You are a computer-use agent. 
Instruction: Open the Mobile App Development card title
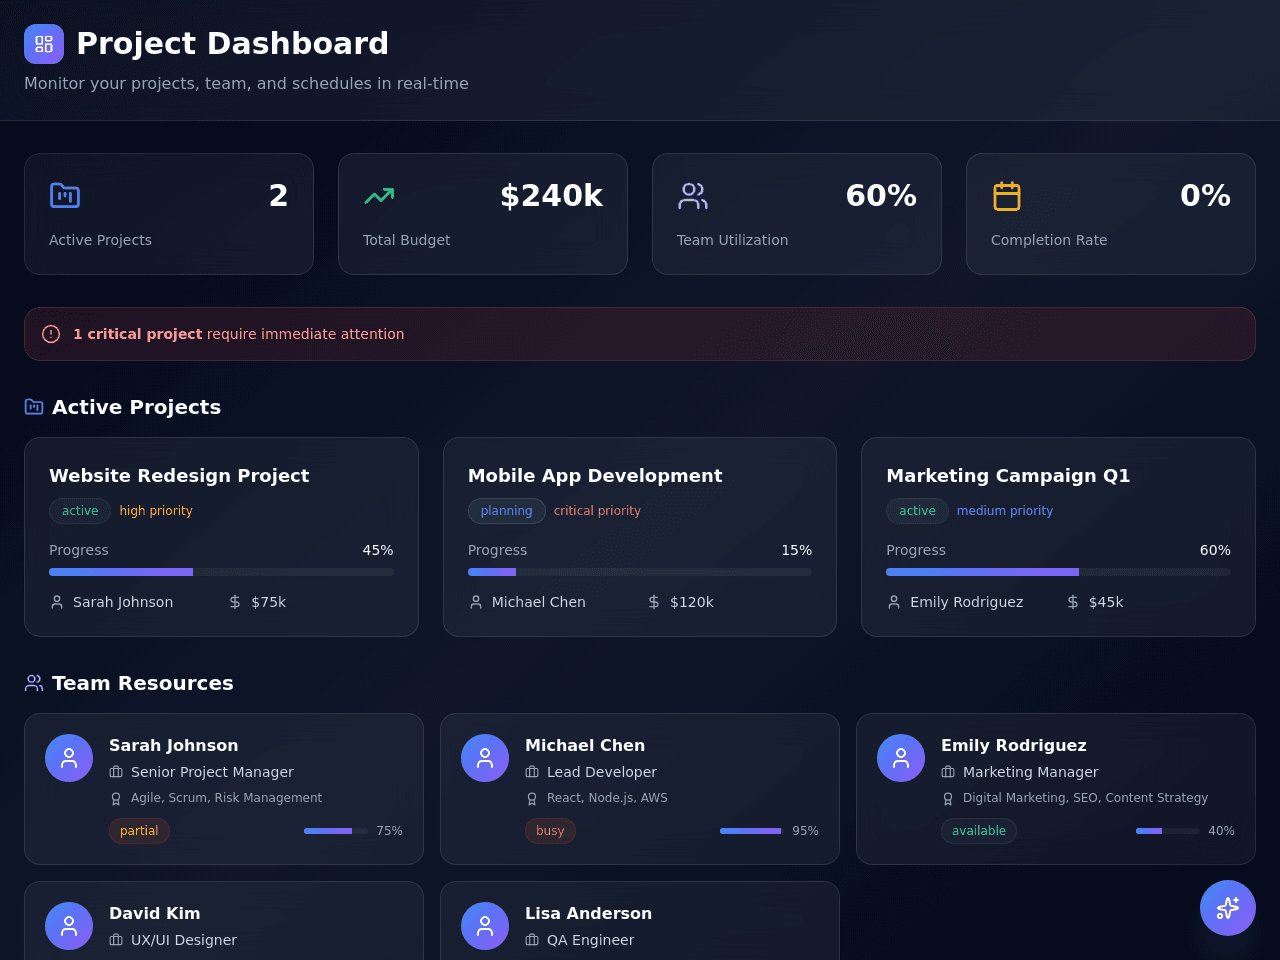click(595, 476)
